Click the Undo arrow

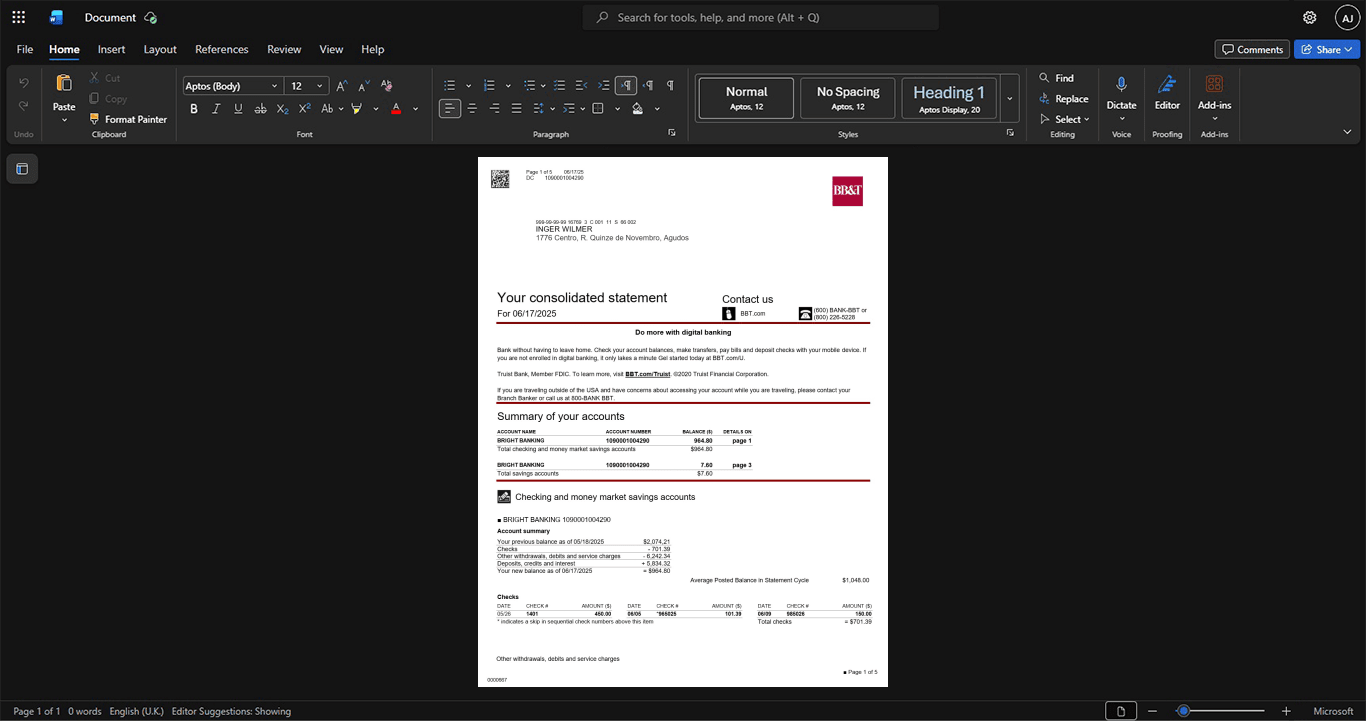click(x=24, y=82)
